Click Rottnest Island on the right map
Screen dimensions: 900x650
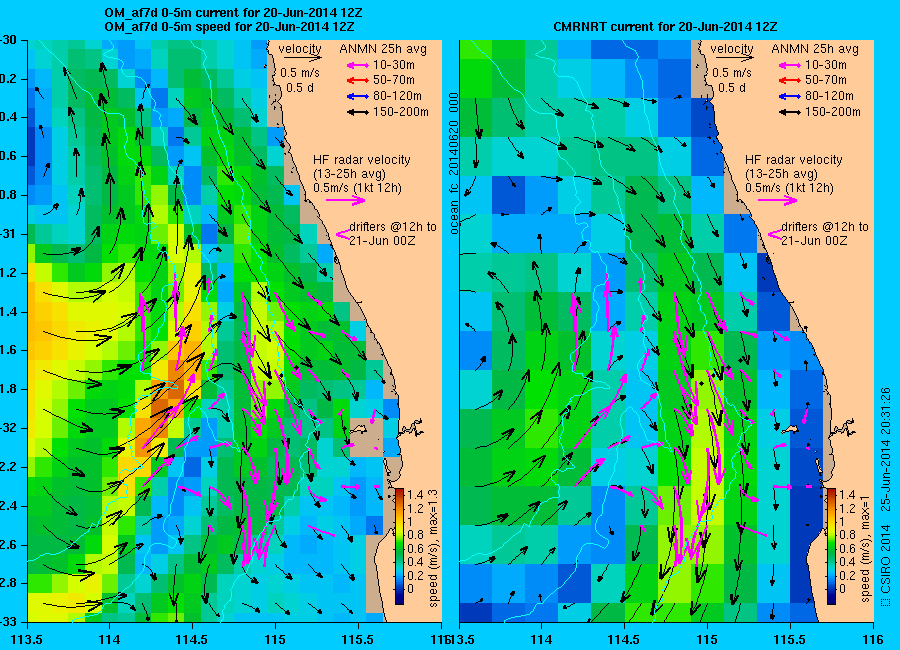[792, 429]
